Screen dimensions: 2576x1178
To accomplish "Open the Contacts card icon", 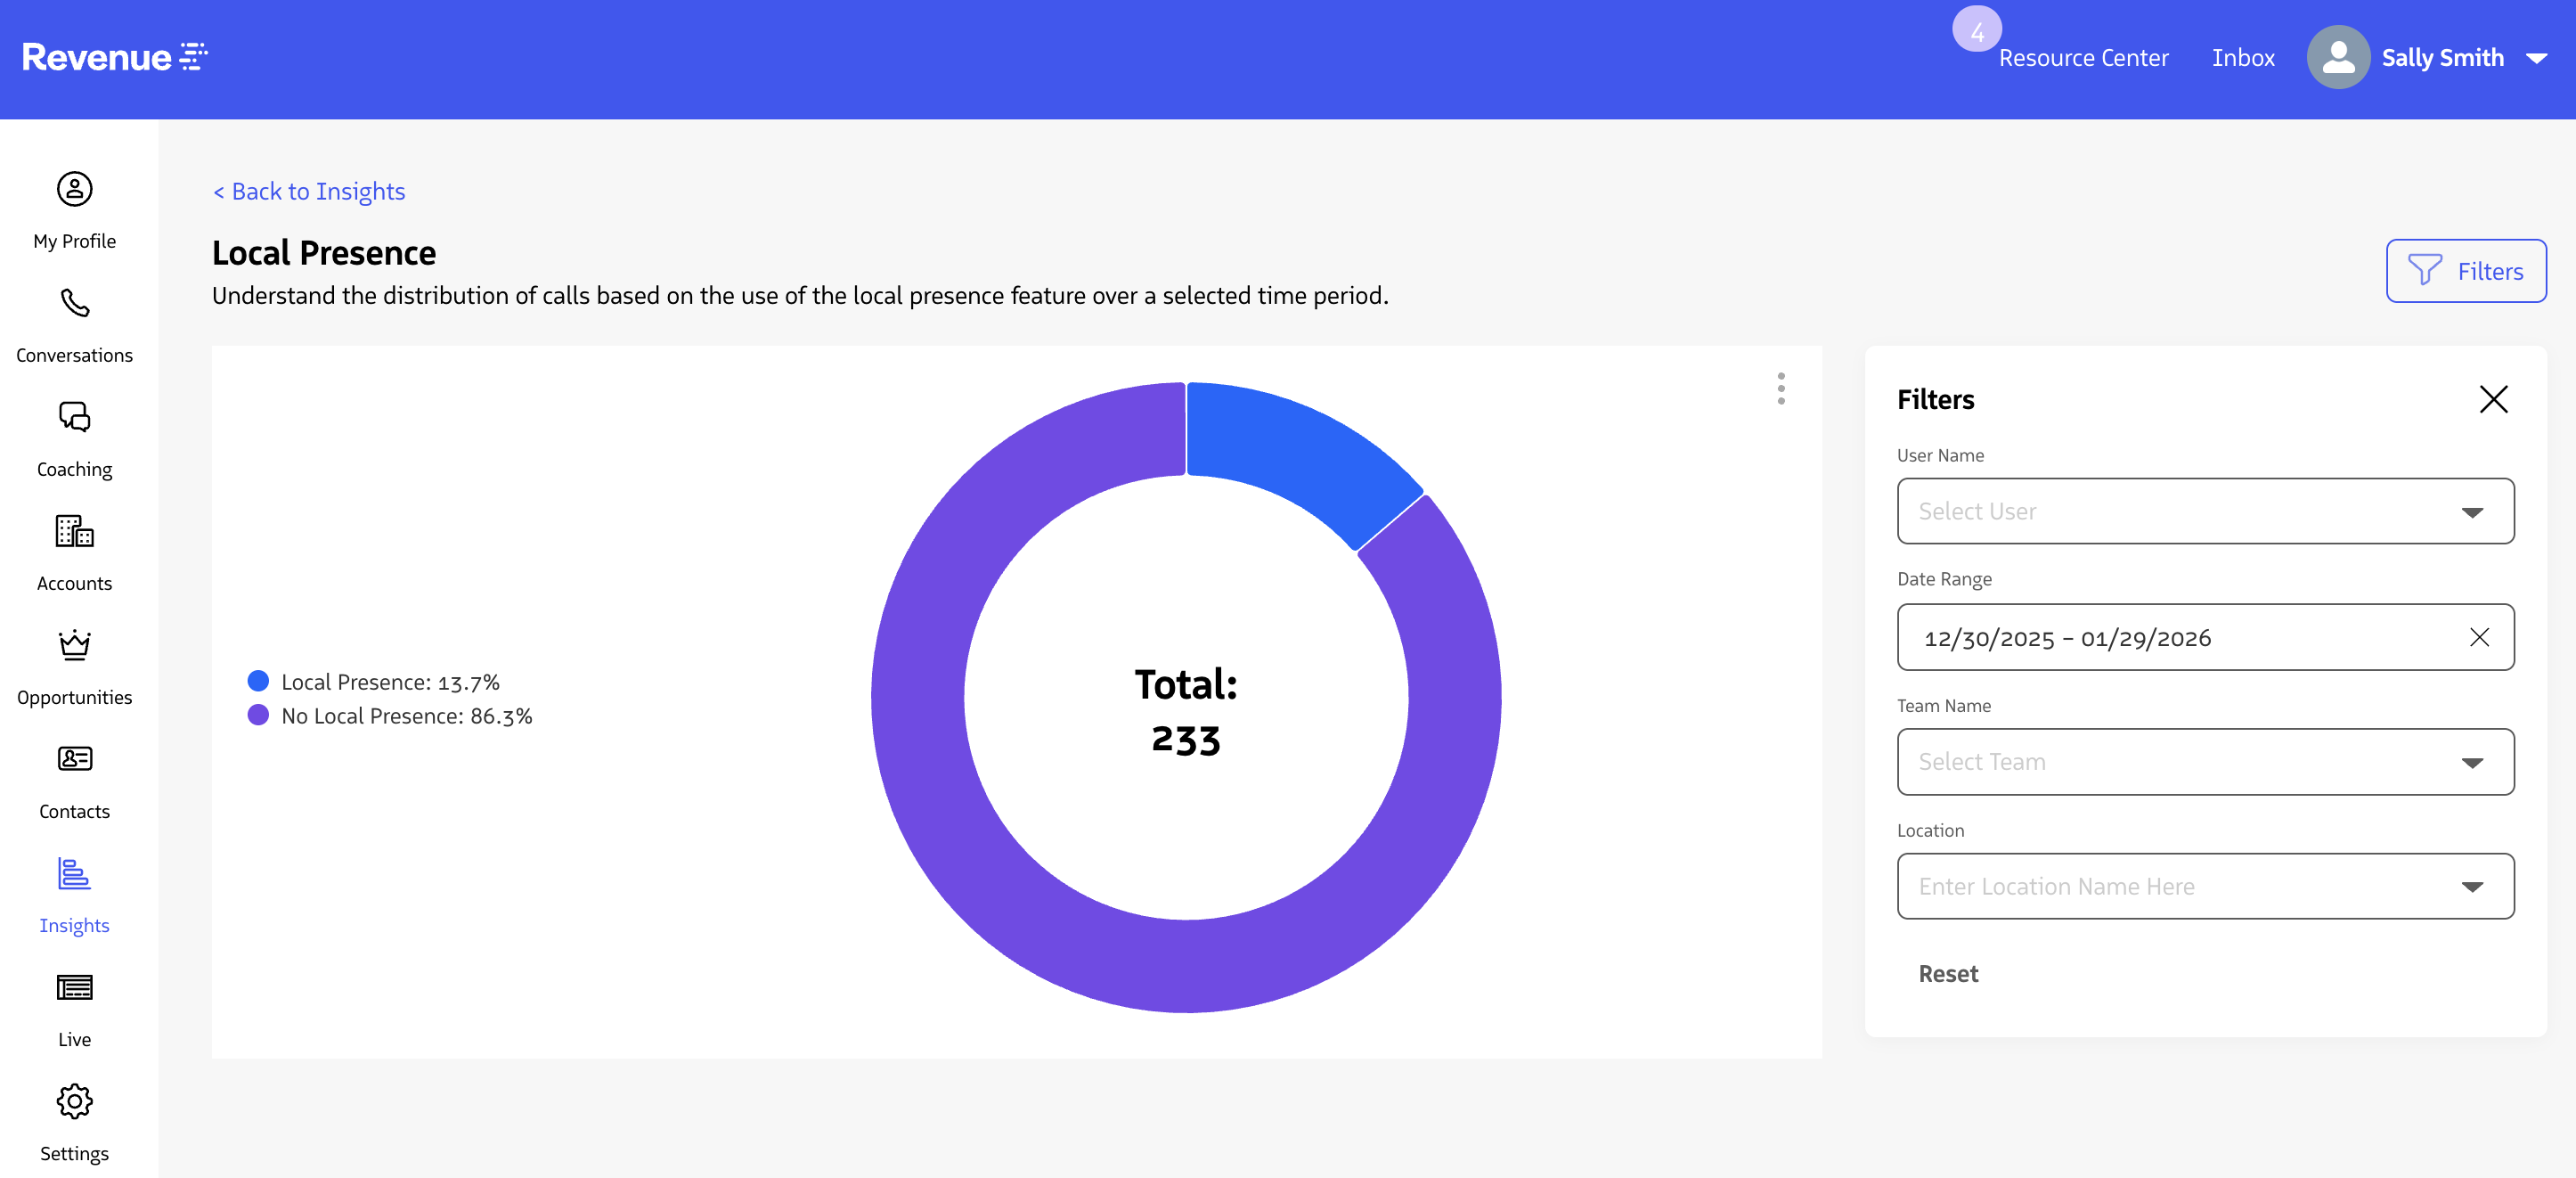I will point(74,759).
